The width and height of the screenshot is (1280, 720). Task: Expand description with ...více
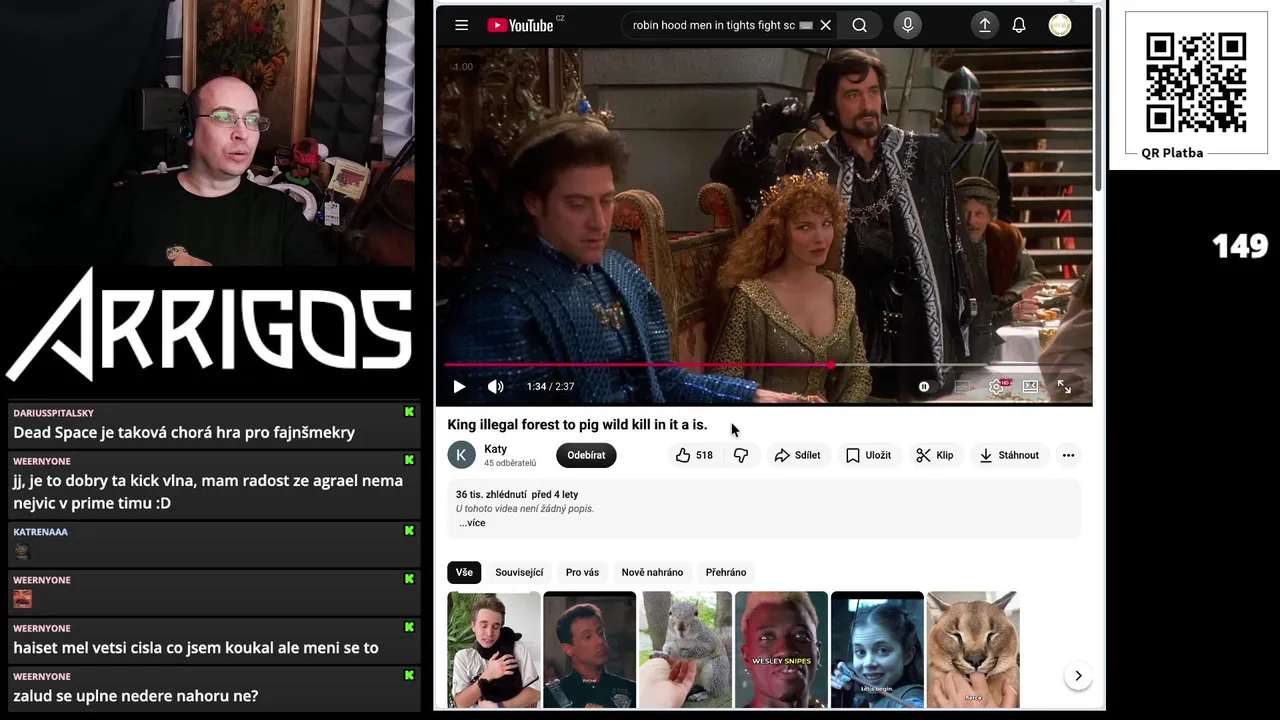point(472,523)
